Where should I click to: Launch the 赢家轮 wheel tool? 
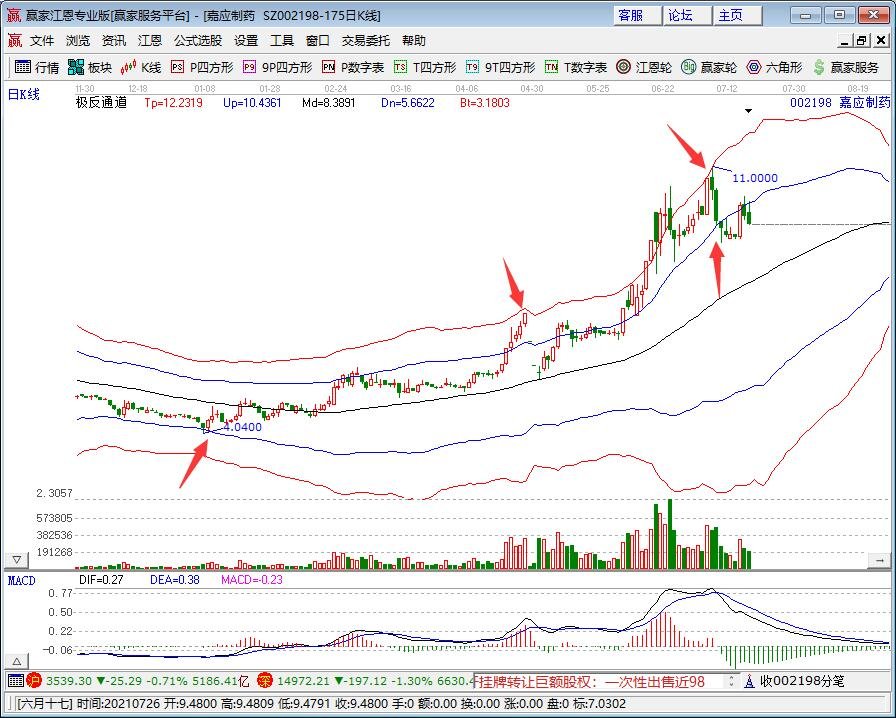click(709, 67)
